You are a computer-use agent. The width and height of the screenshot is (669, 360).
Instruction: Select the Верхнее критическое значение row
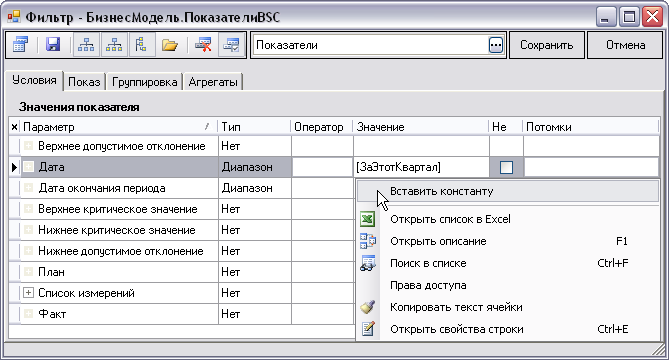tap(119, 209)
